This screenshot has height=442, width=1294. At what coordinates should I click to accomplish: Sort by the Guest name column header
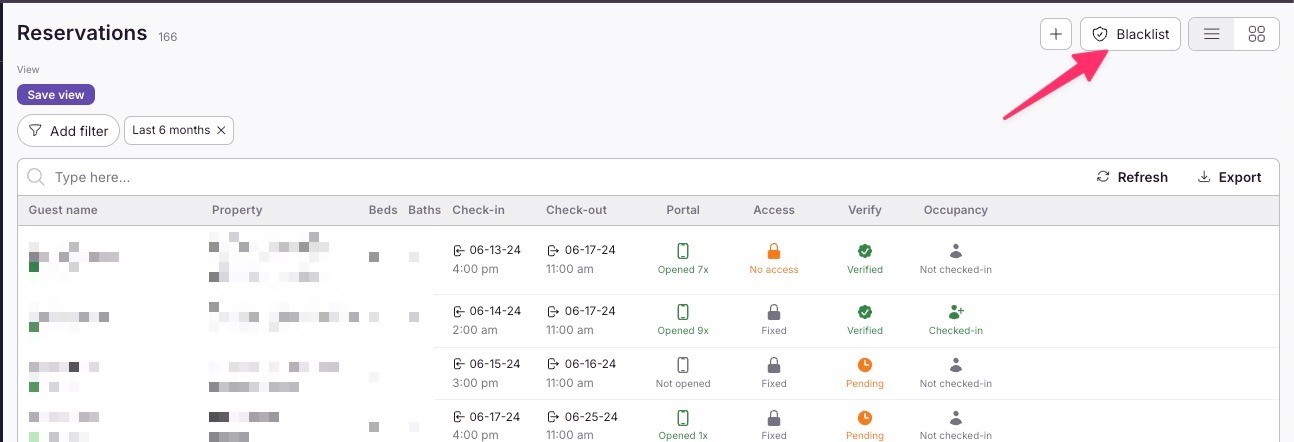[63, 210]
